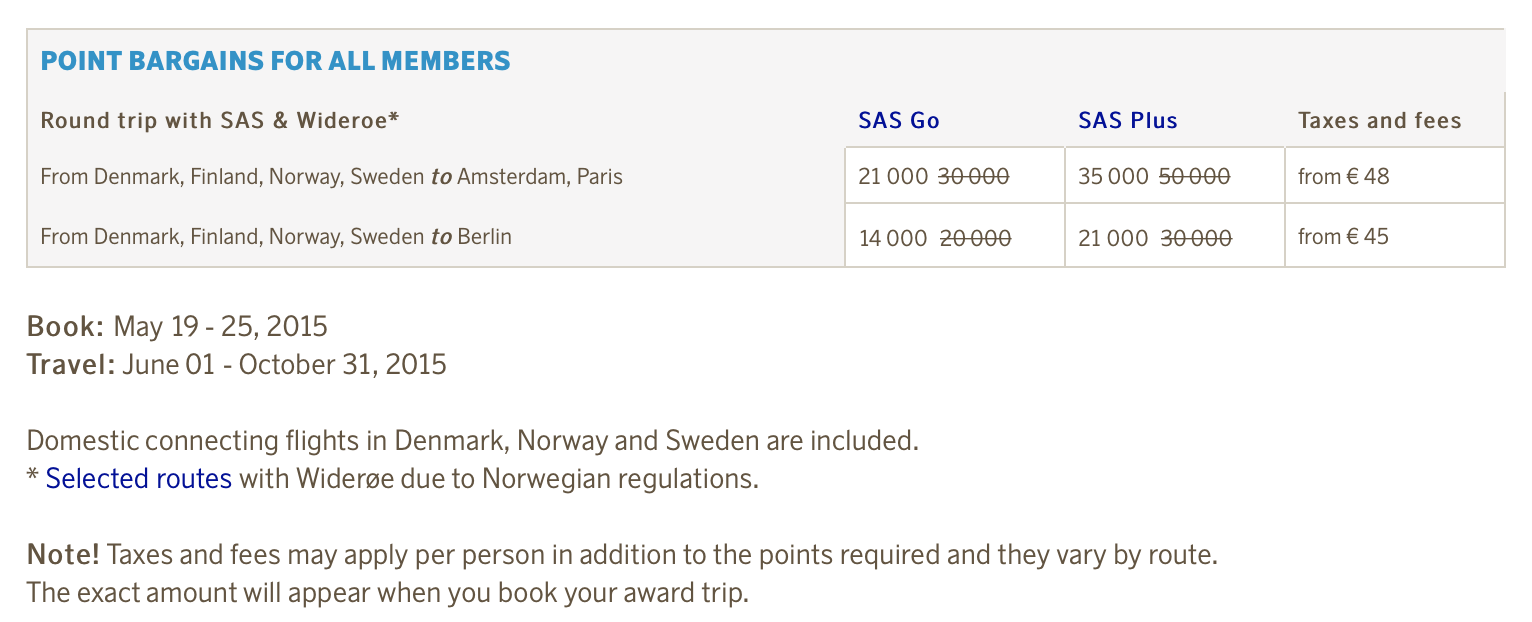1532x622 pixels.
Task: Open the Selected routes link
Action: coord(139,479)
